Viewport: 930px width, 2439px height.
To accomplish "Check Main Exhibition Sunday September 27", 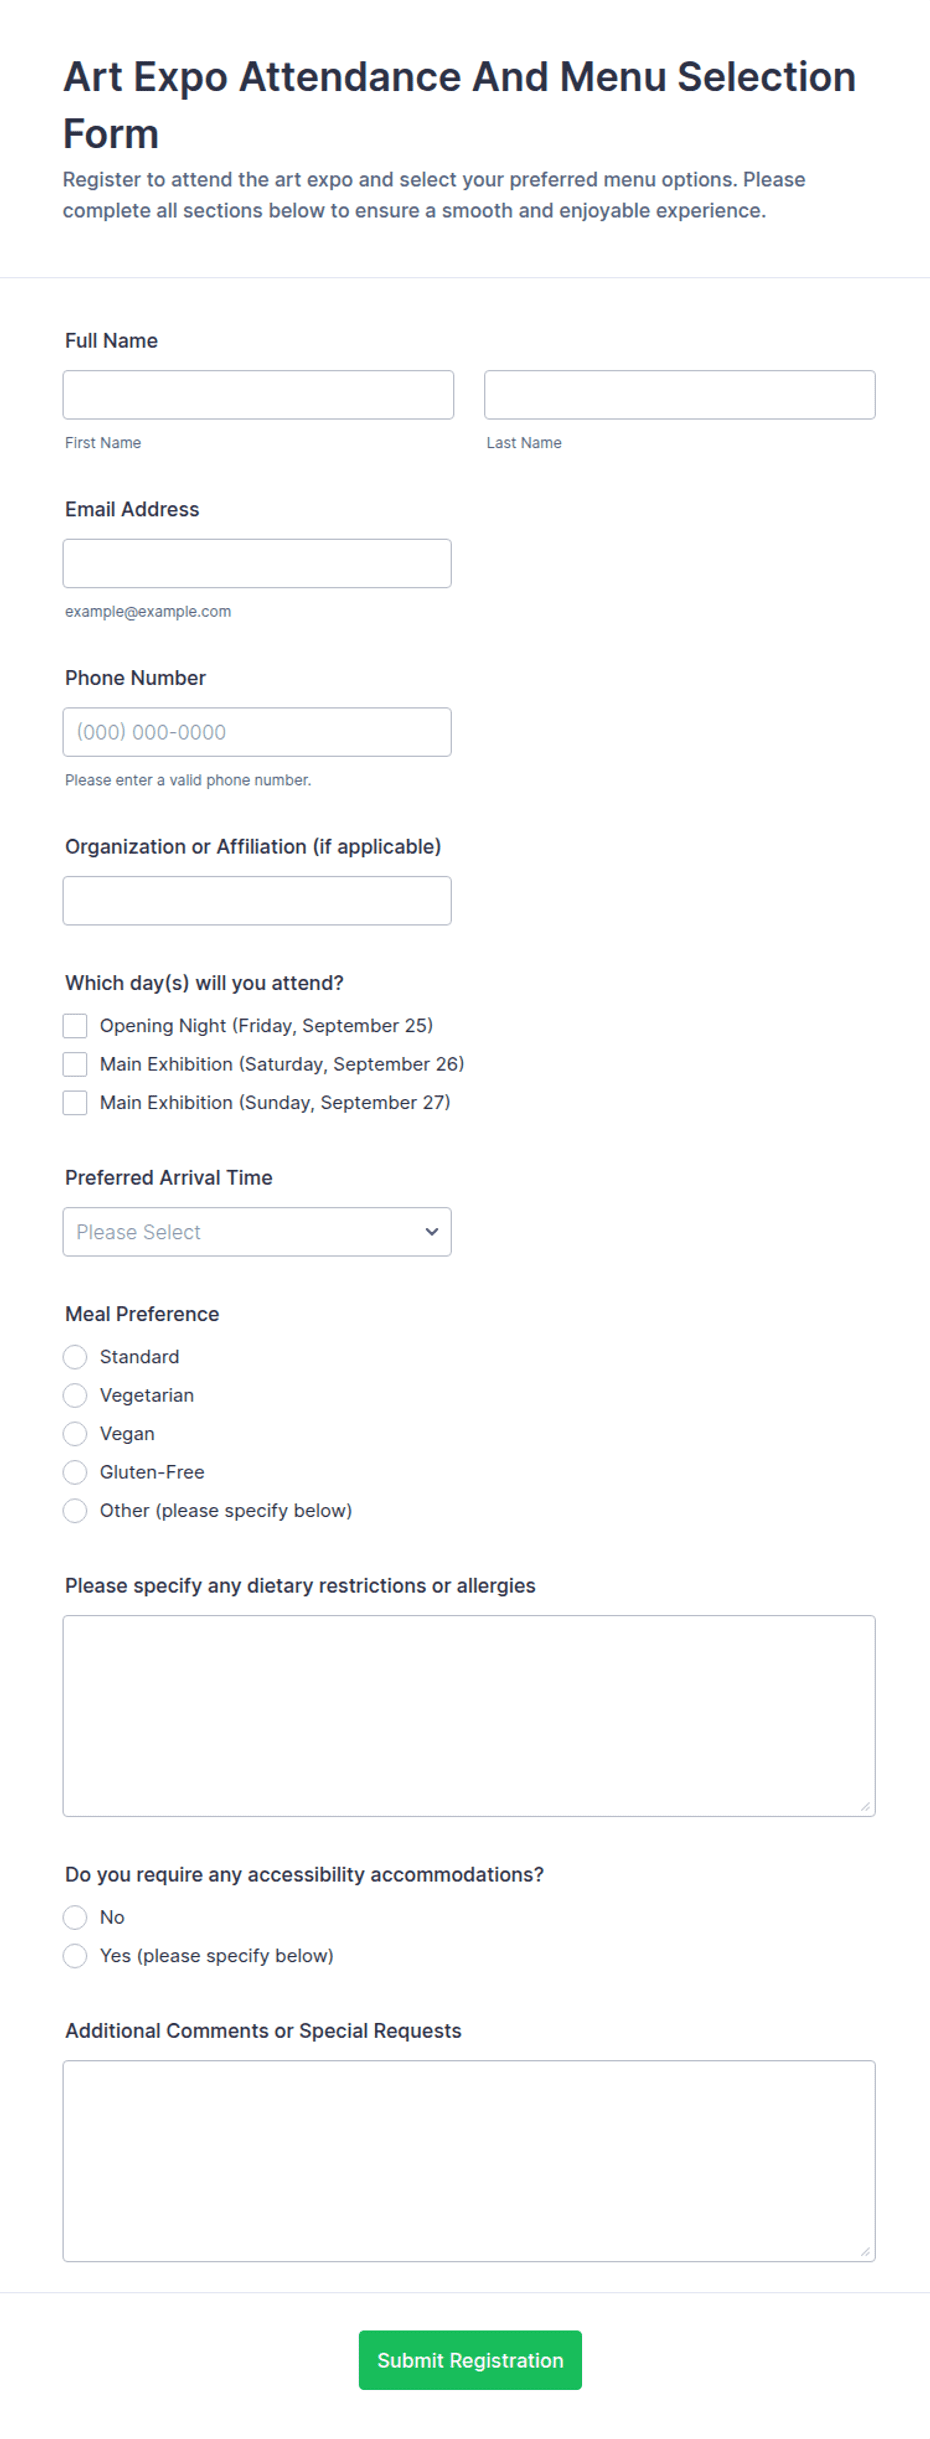I will pyautogui.click(x=75, y=1103).
